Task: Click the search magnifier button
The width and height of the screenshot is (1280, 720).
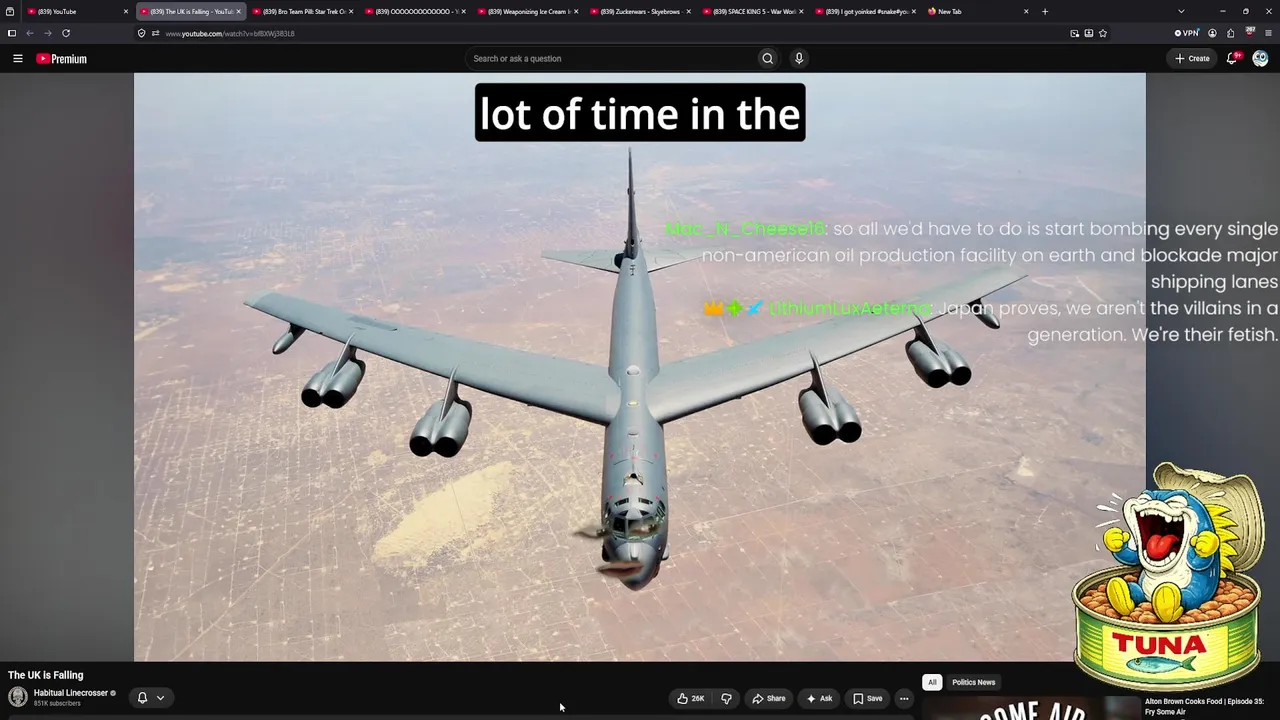Action: point(767,59)
